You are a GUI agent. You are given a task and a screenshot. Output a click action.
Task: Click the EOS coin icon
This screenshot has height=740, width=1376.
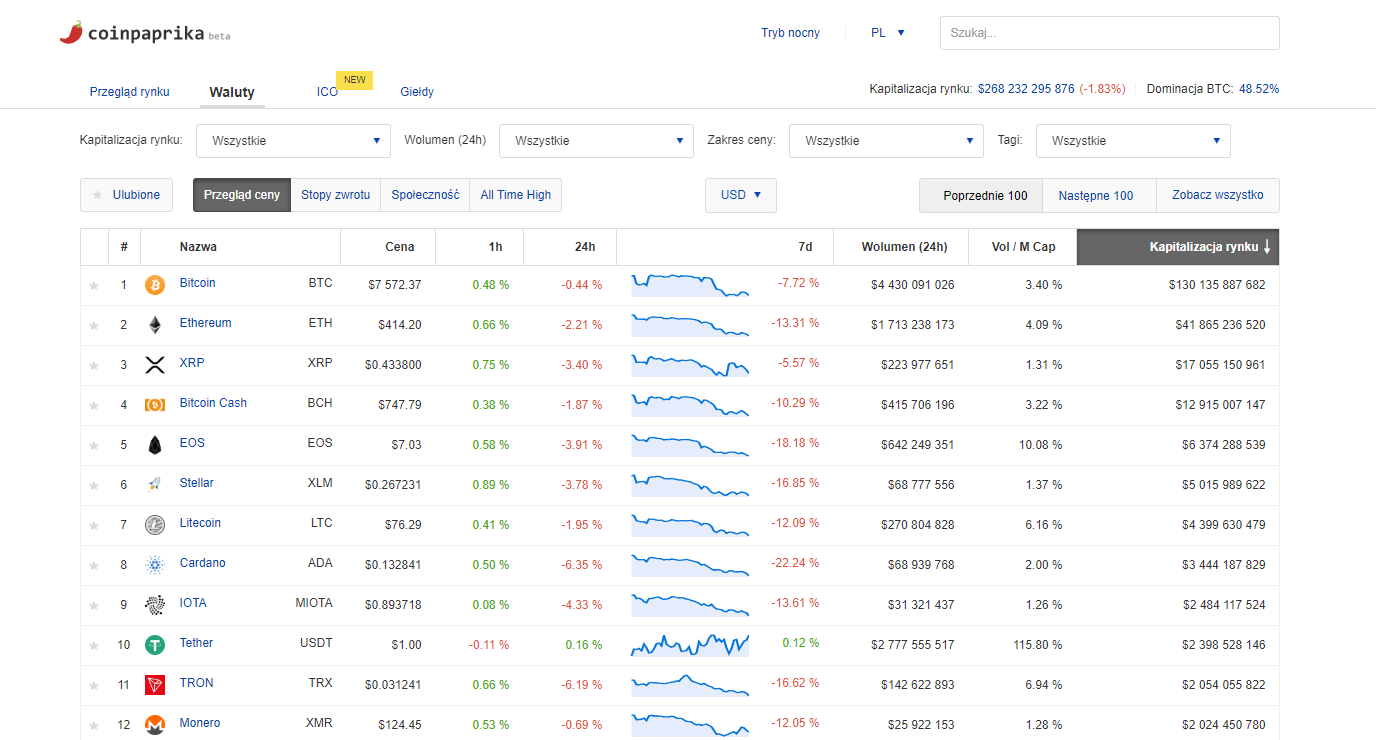(x=155, y=445)
